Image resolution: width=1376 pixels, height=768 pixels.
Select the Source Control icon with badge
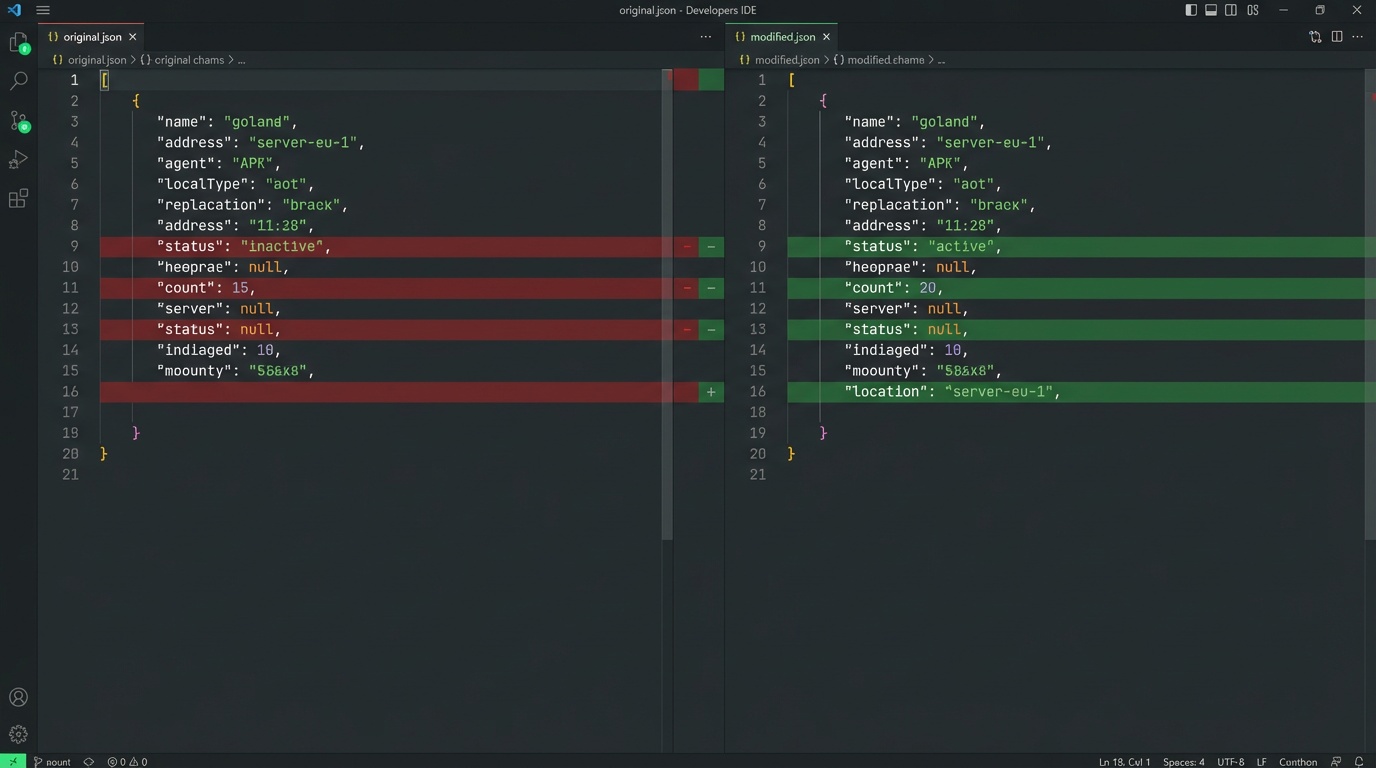click(19, 121)
